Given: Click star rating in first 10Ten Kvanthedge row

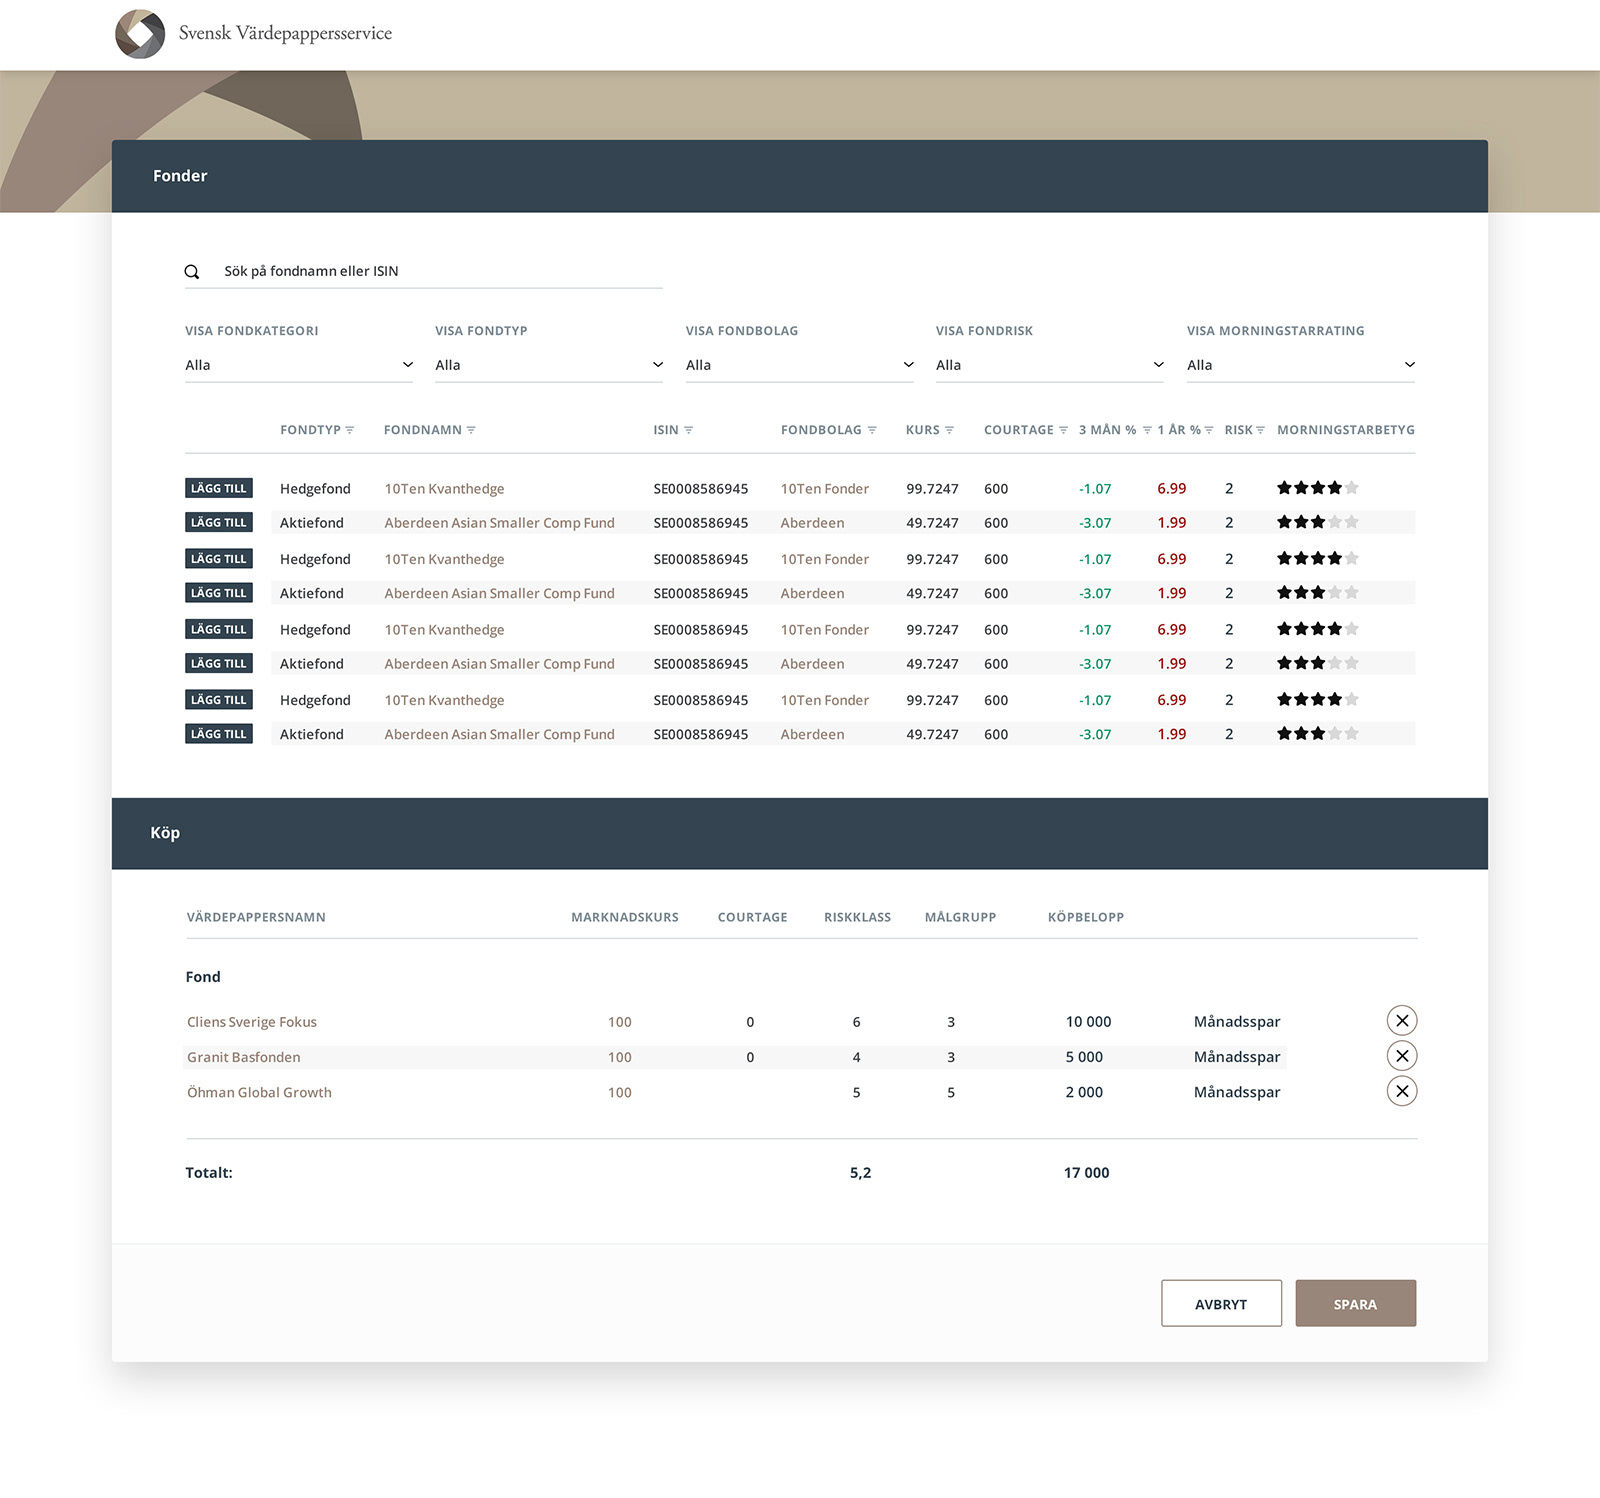Looking at the screenshot, I should coord(1317,488).
